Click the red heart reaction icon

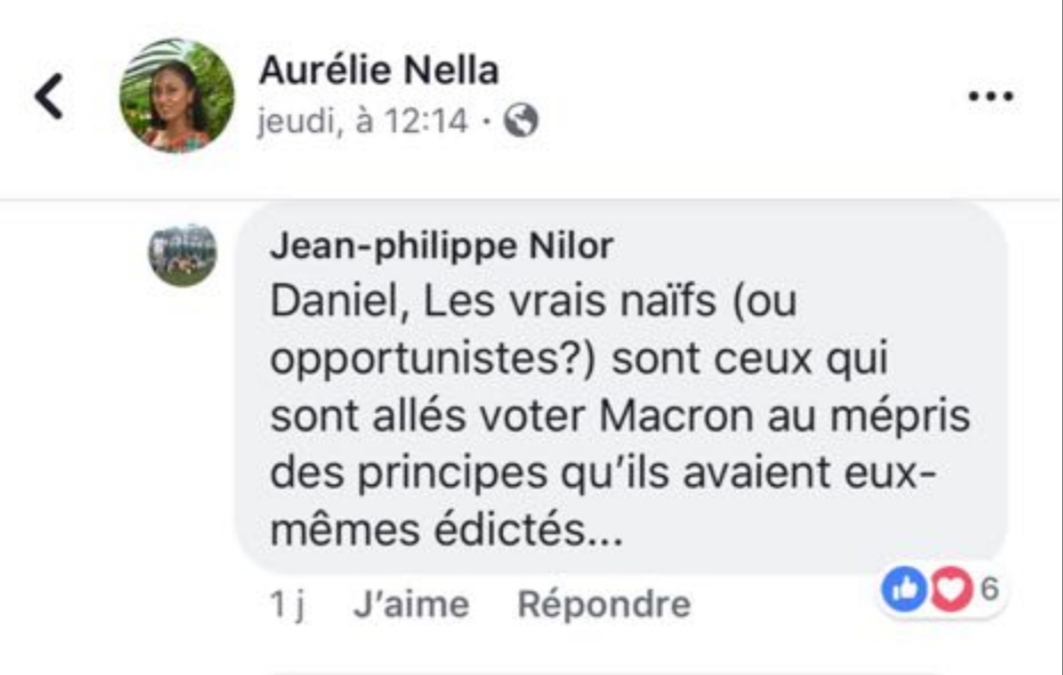pyautogui.click(x=950, y=588)
